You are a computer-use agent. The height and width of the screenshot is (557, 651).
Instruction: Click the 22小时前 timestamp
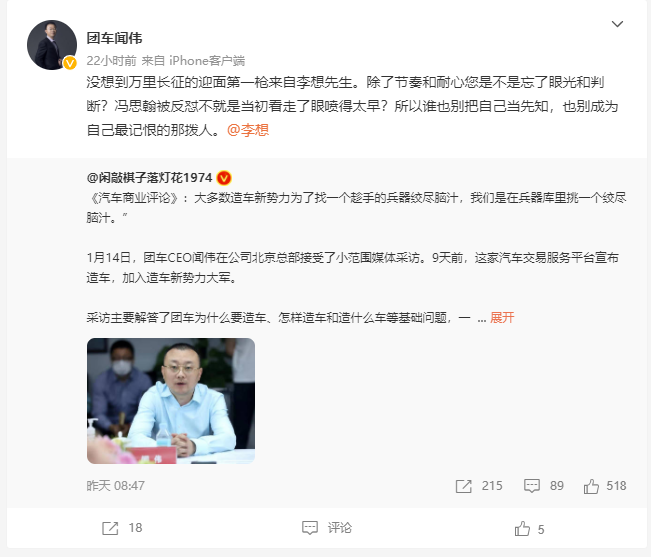[x=111, y=61]
